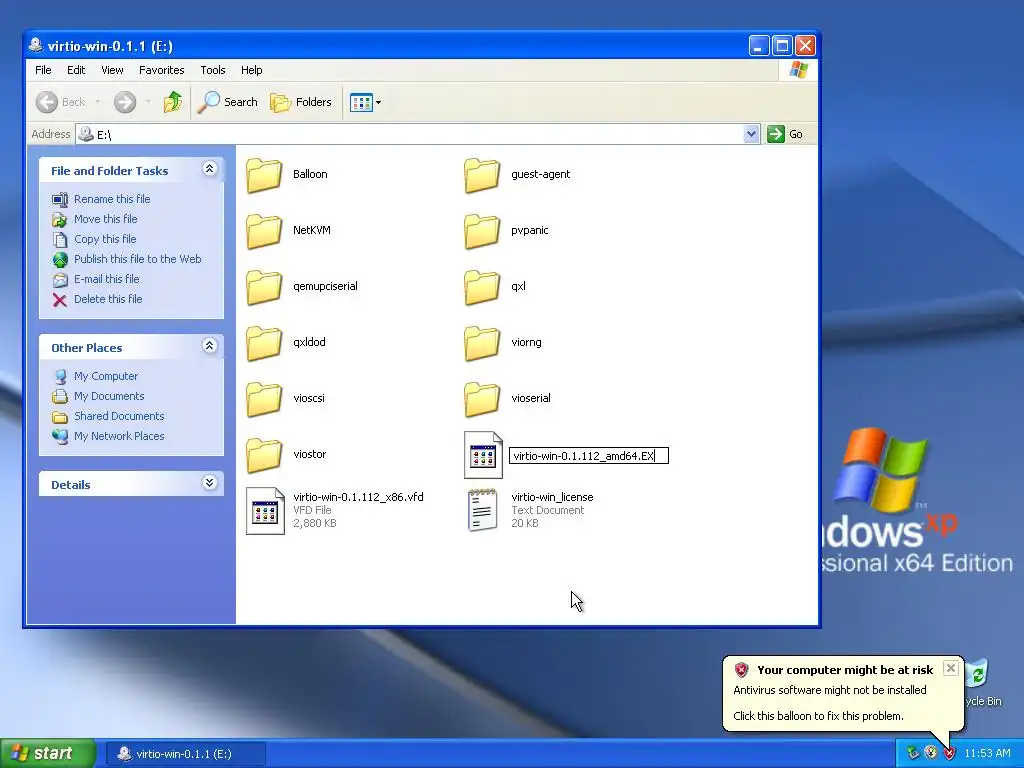The width and height of the screenshot is (1024, 768).
Task: Open the Balloon folder icon
Action: 264,175
